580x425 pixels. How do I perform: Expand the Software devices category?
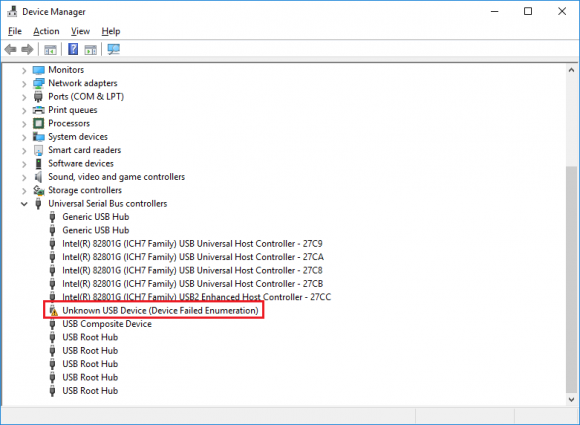click(x=24, y=164)
